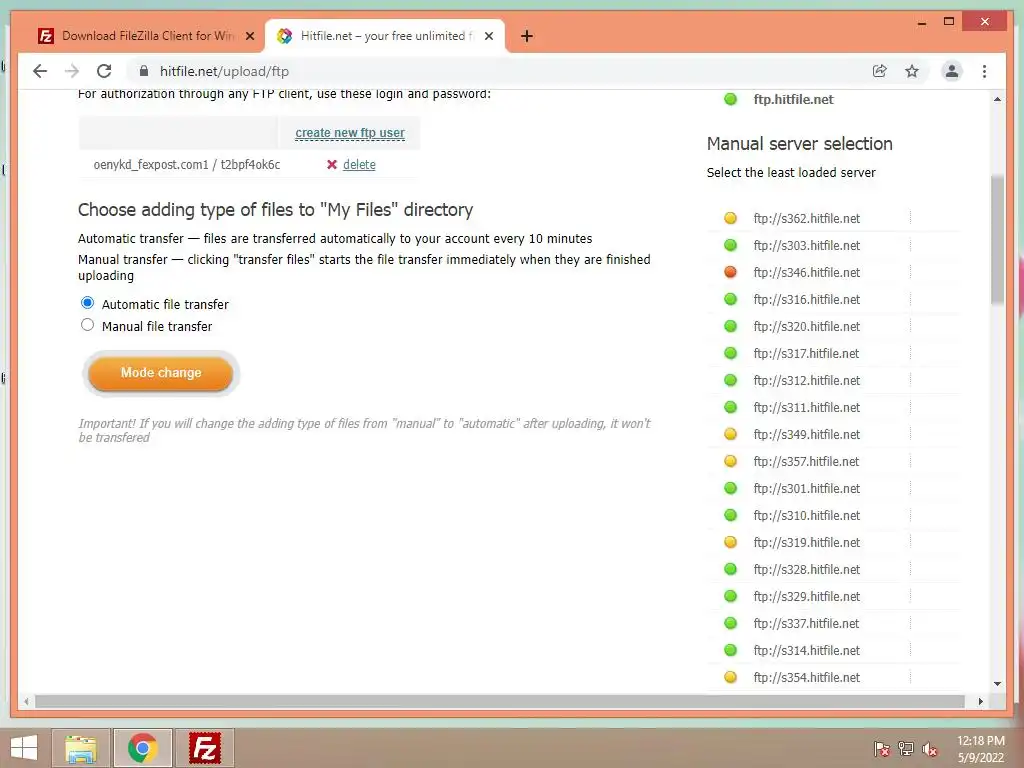Image resolution: width=1024 pixels, height=768 pixels.
Task: Click the address bar URL field
Action: point(496,71)
